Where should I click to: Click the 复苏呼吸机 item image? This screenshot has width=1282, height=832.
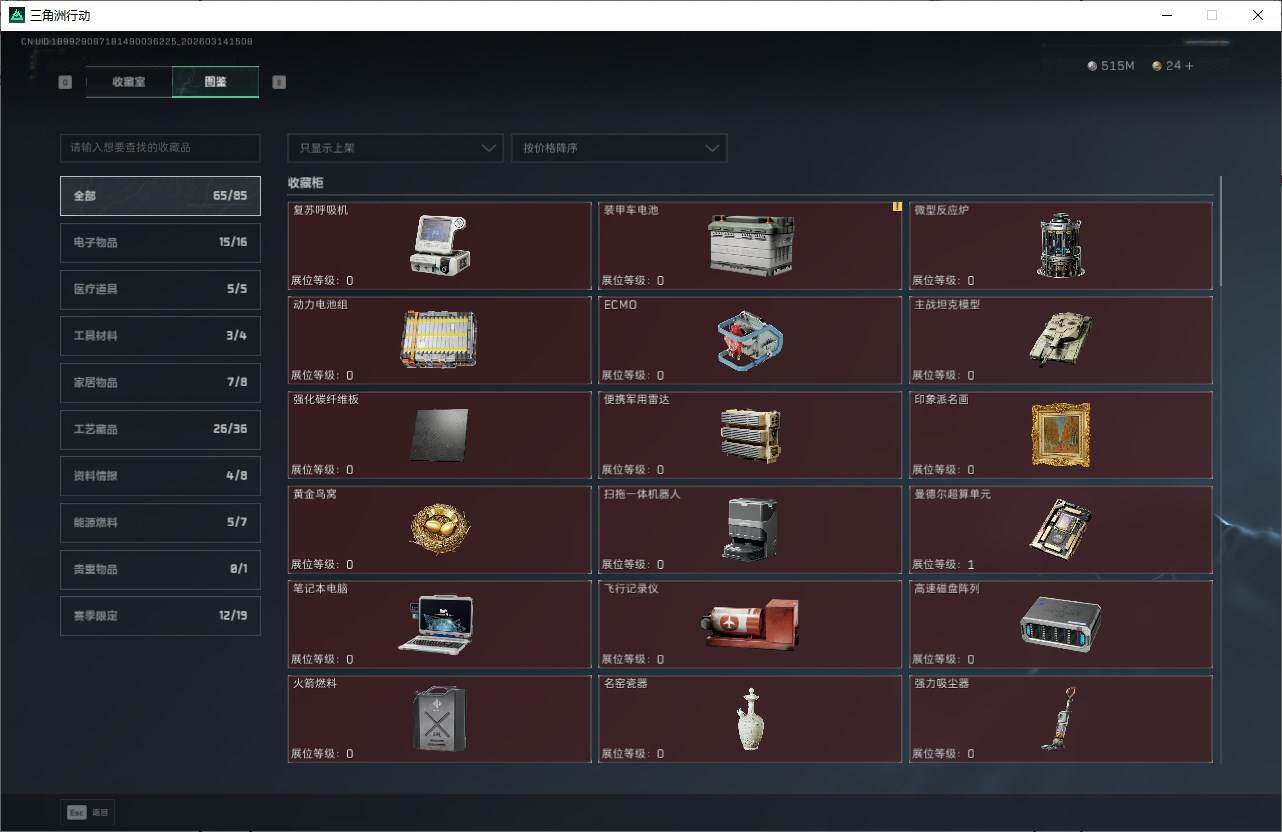(439, 245)
